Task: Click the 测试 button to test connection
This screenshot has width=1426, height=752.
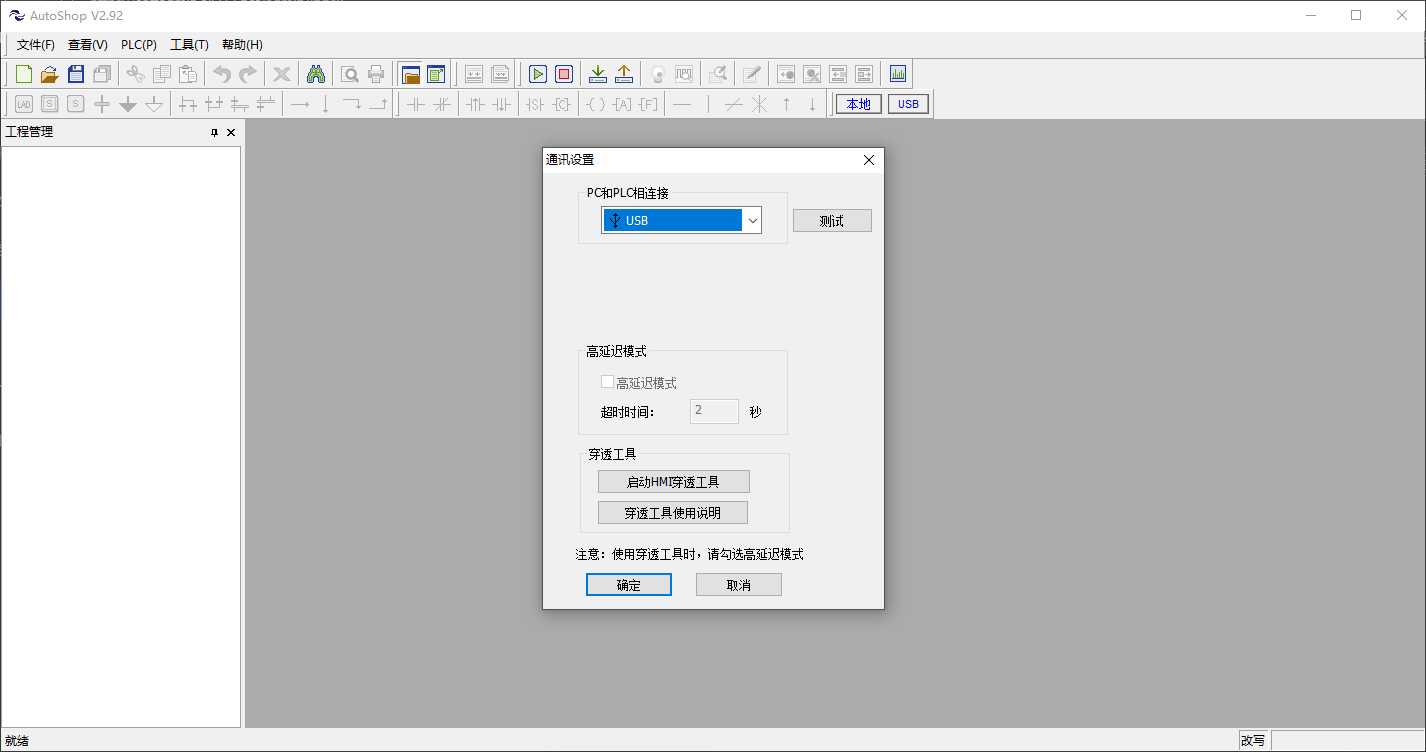Action: 832,221
